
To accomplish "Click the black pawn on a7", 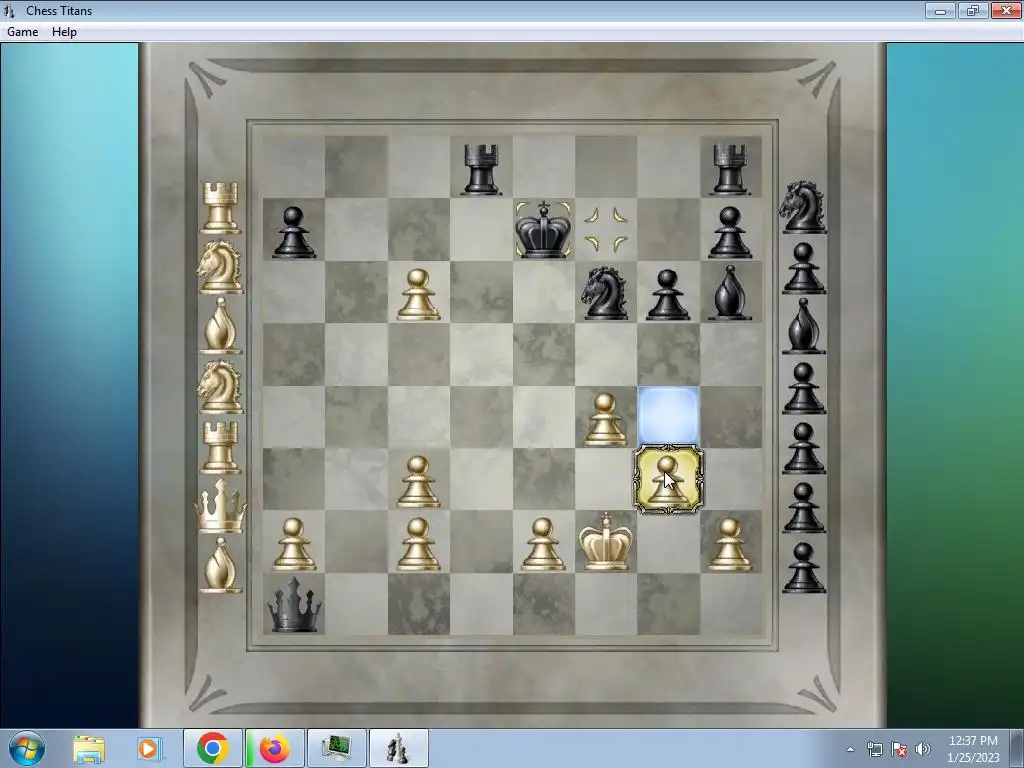I will click(x=293, y=232).
